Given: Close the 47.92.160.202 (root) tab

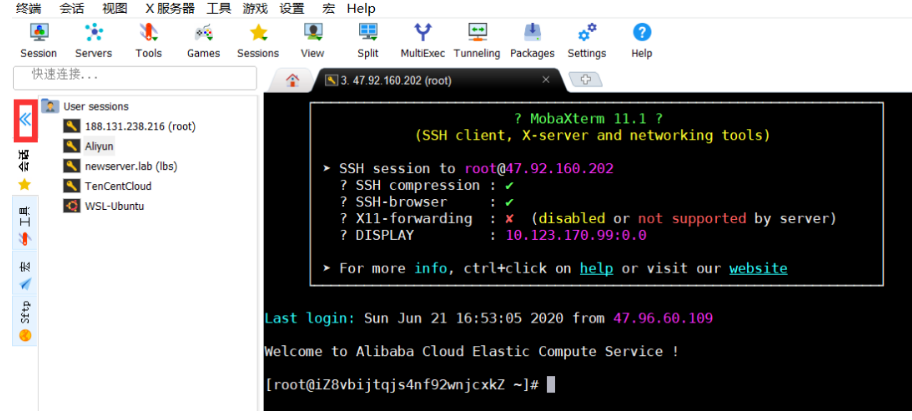Looking at the screenshot, I should tap(546, 80).
